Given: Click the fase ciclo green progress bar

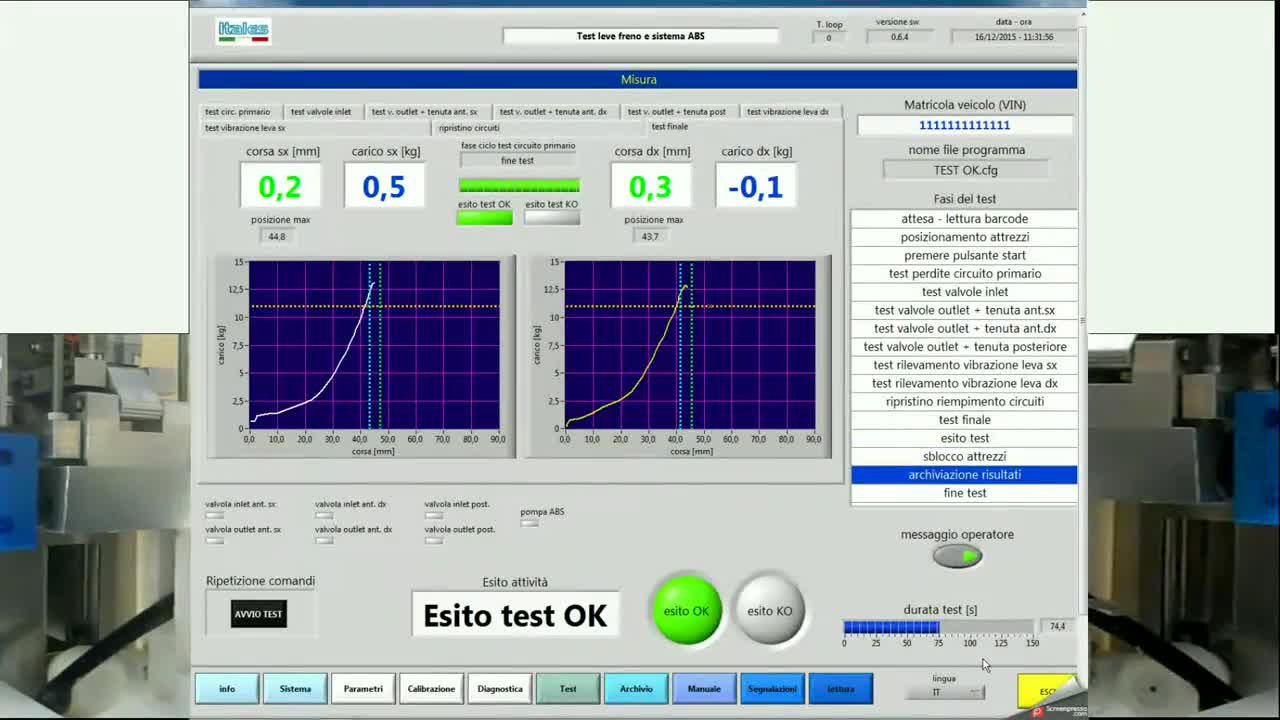Looking at the screenshot, I should [x=519, y=185].
